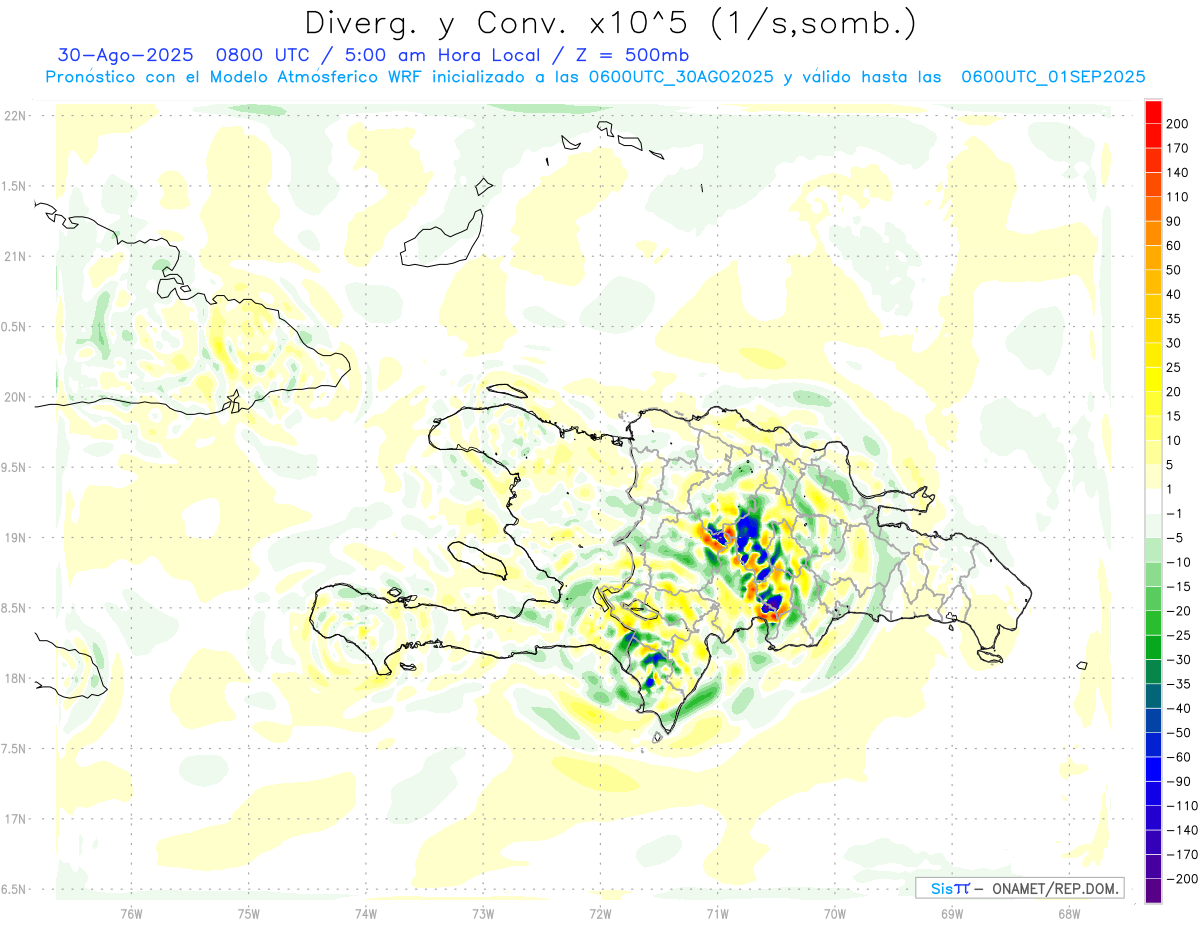Click the '0600UTC_01SEP2025' valid-until time

[x=1052, y=77]
